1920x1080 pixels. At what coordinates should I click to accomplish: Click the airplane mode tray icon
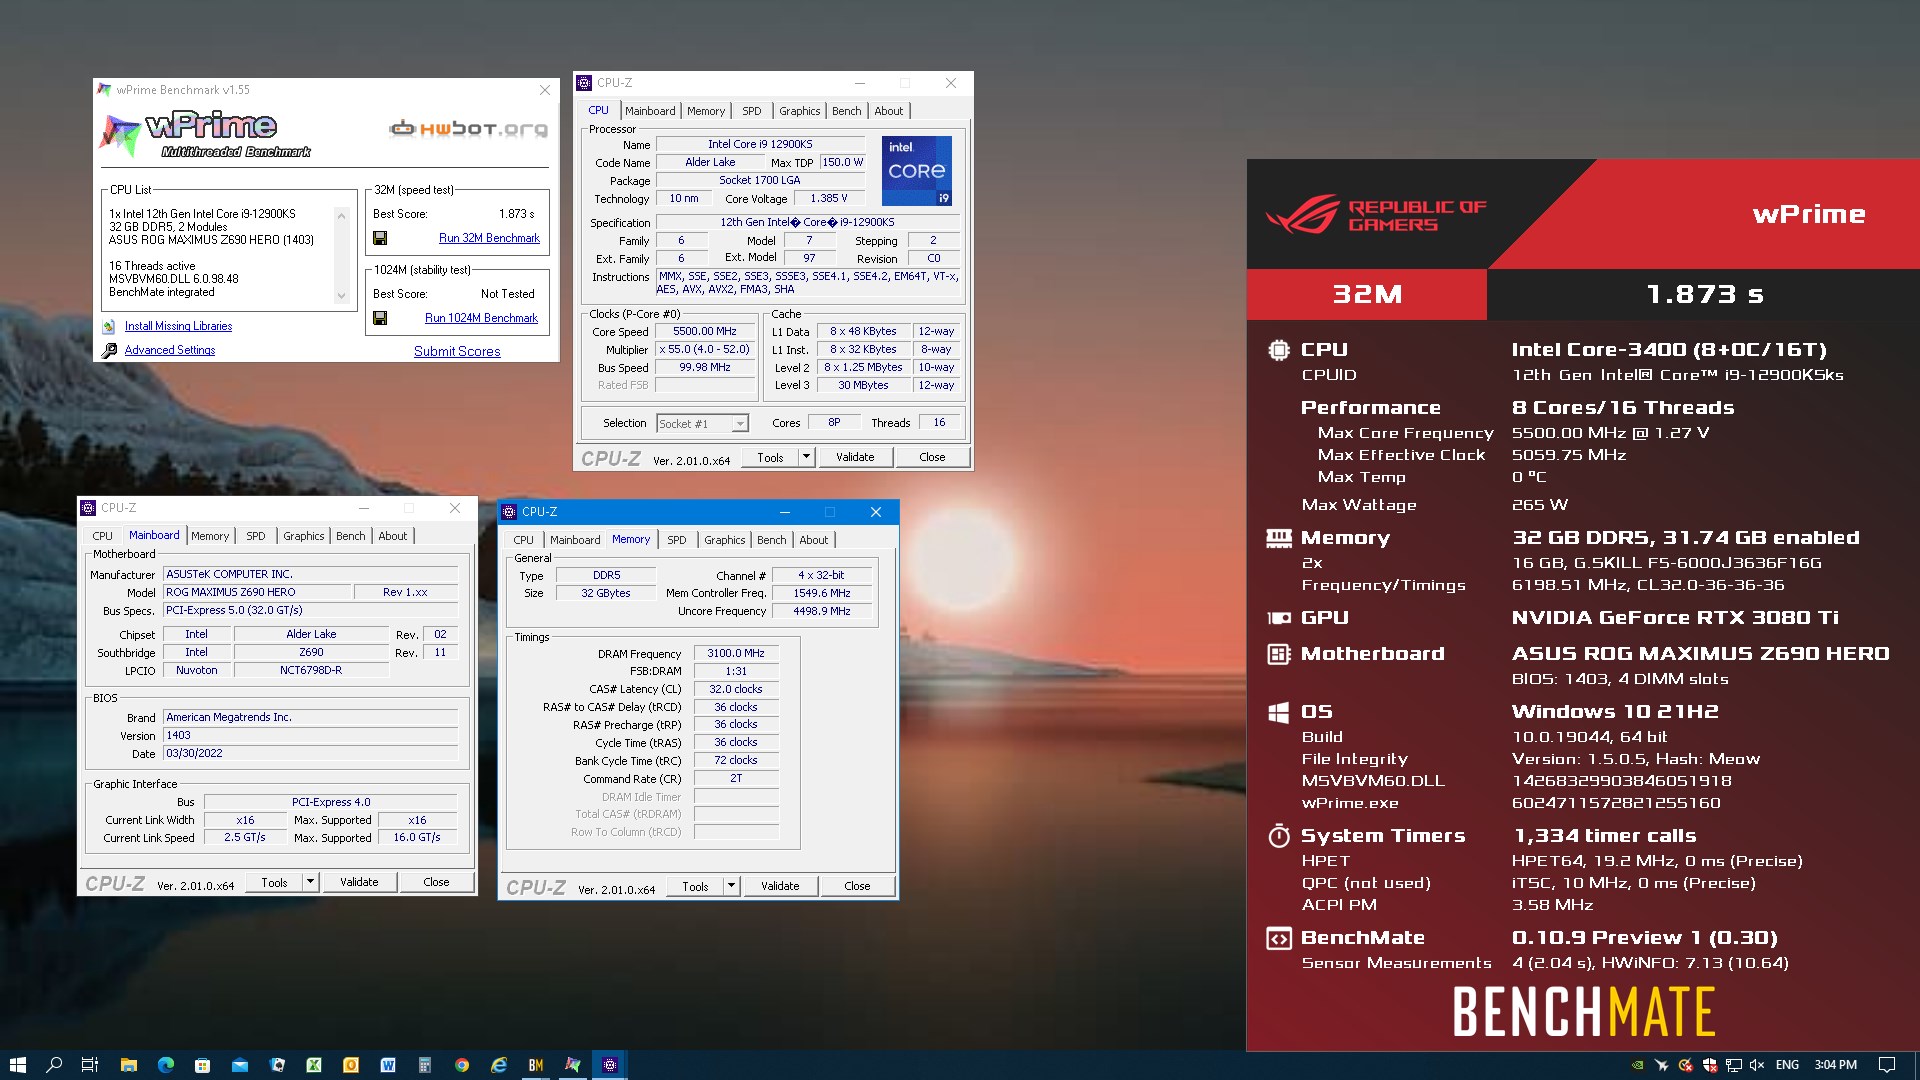(x=1661, y=1065)
